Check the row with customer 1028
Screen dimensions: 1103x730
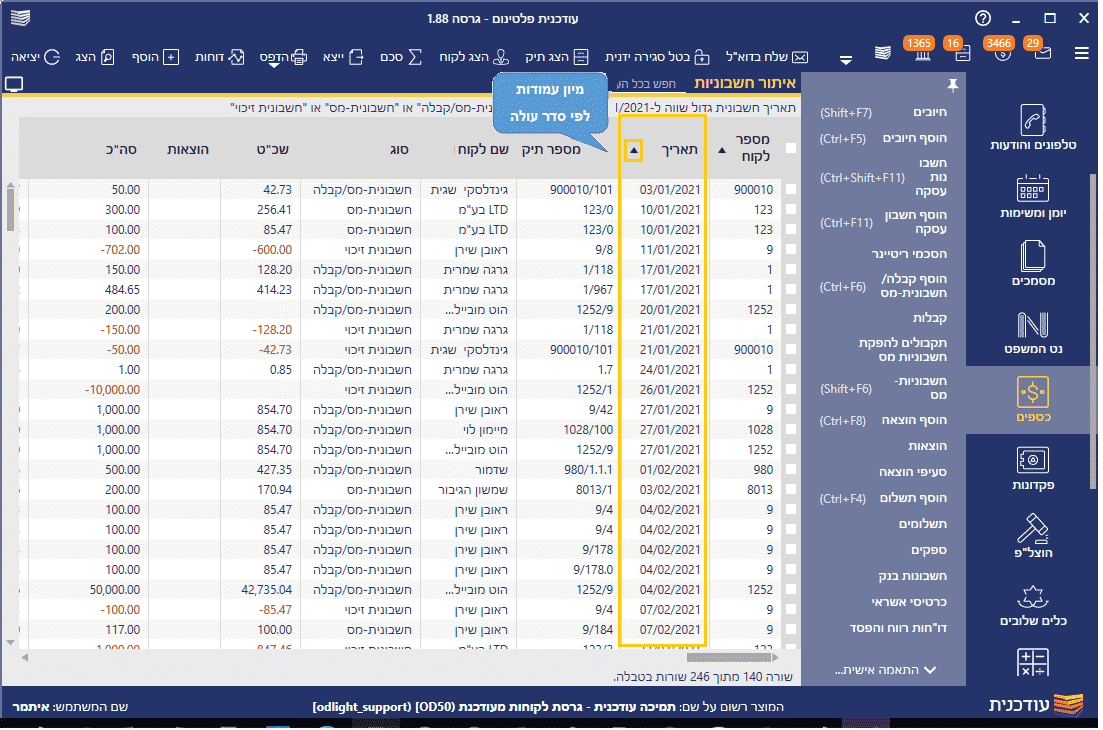791,429
